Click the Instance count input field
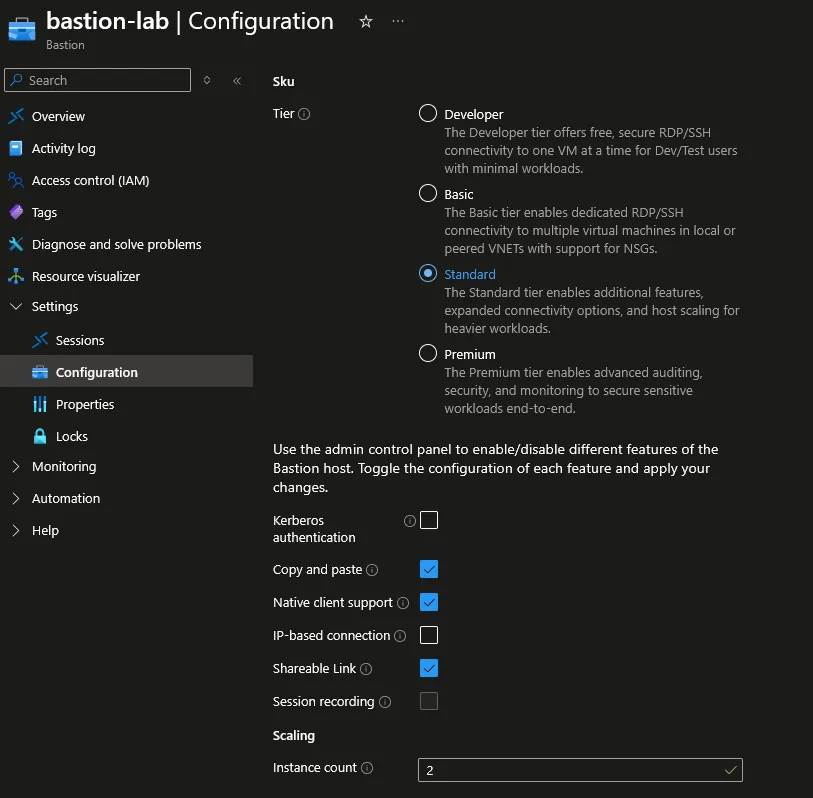Image resolution: width=813 pixels, height=798 pixels. pos(580,770)
